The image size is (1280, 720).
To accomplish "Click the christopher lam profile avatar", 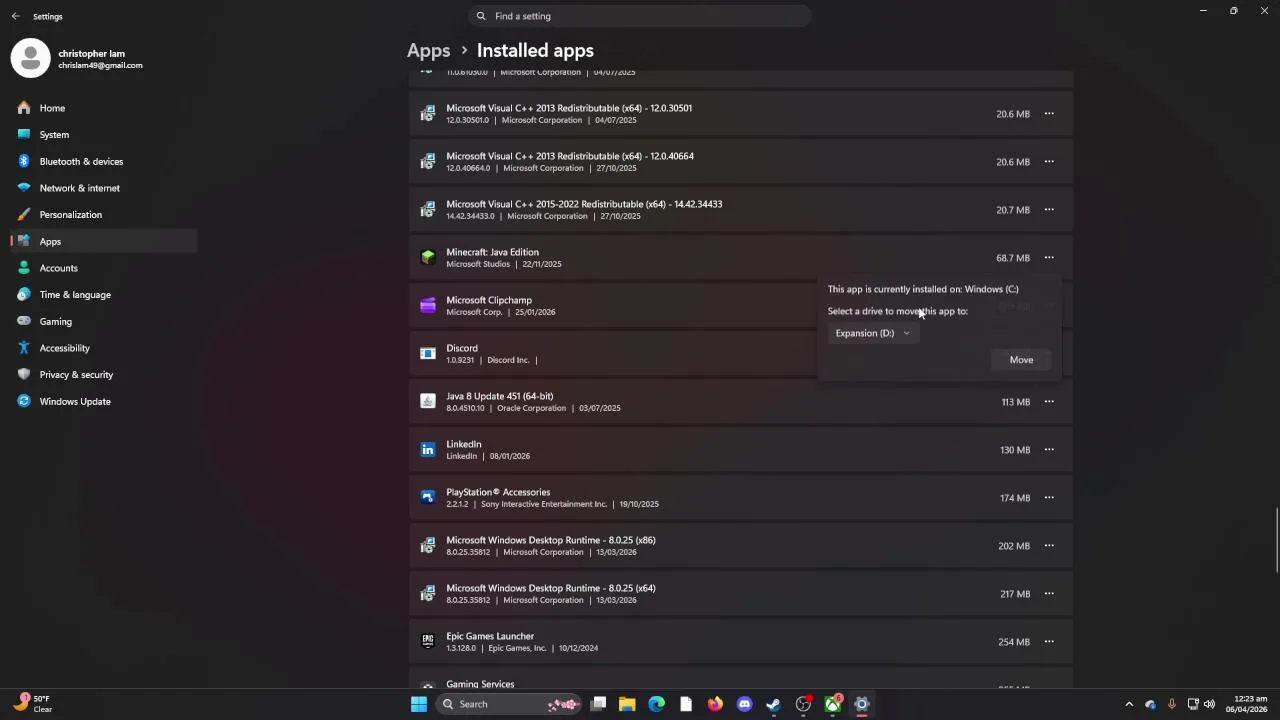I will coord(30,58).
